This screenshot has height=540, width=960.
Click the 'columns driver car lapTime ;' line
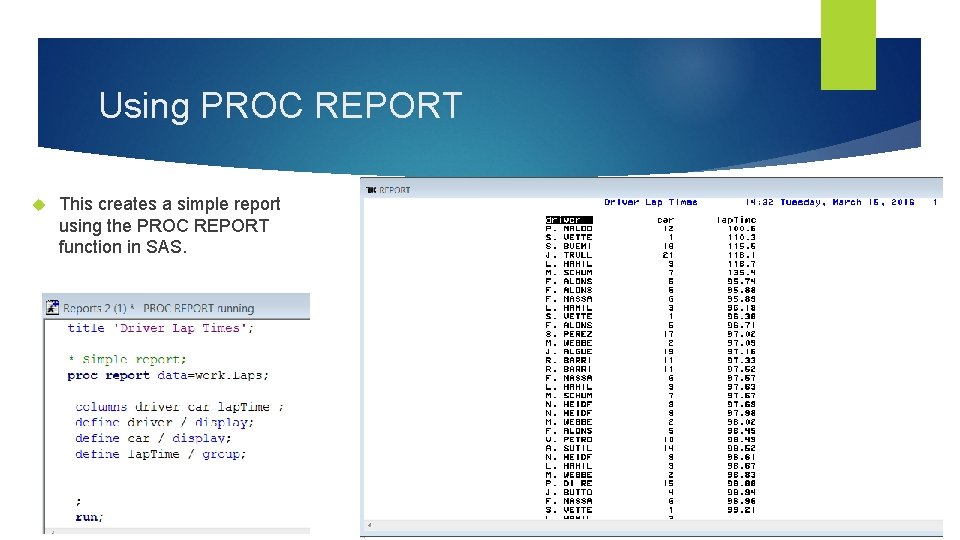[179, 407]
